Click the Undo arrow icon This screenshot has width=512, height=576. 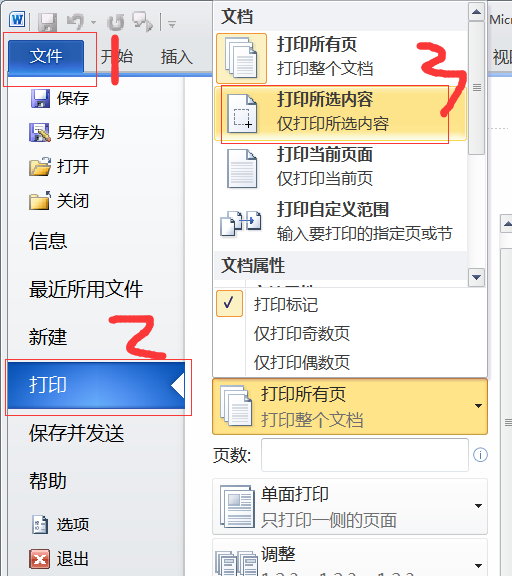coord(75,22)
